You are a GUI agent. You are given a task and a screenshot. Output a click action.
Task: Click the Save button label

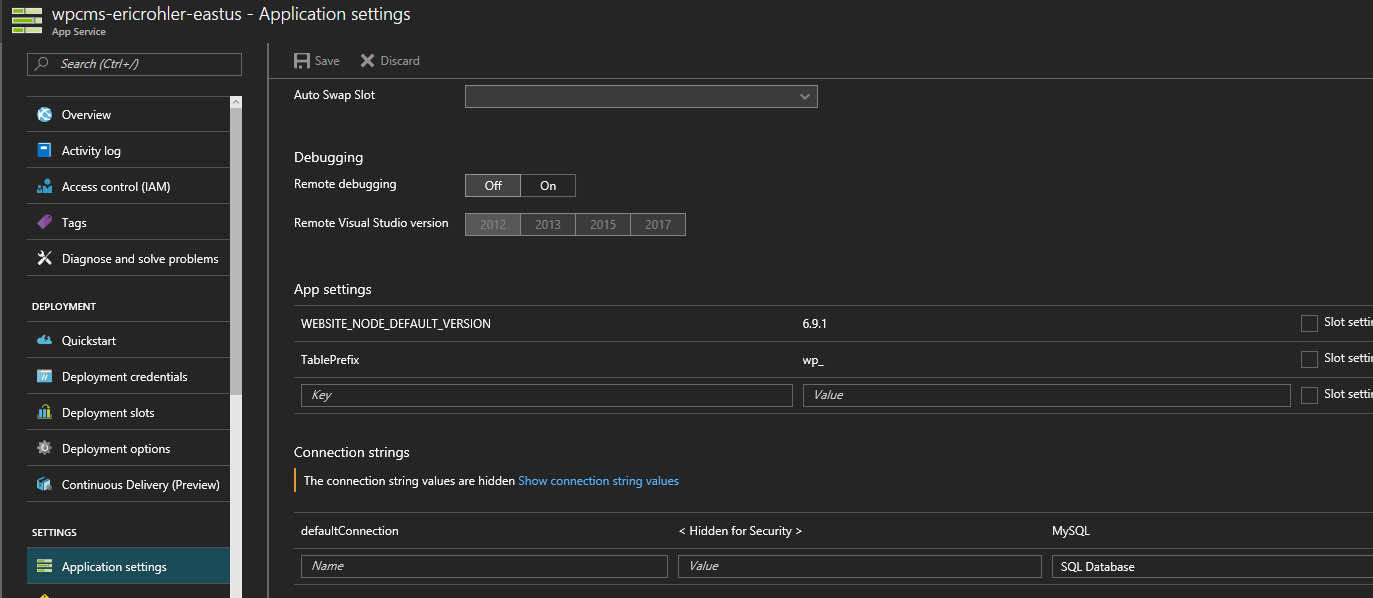(x=327, y=61)
